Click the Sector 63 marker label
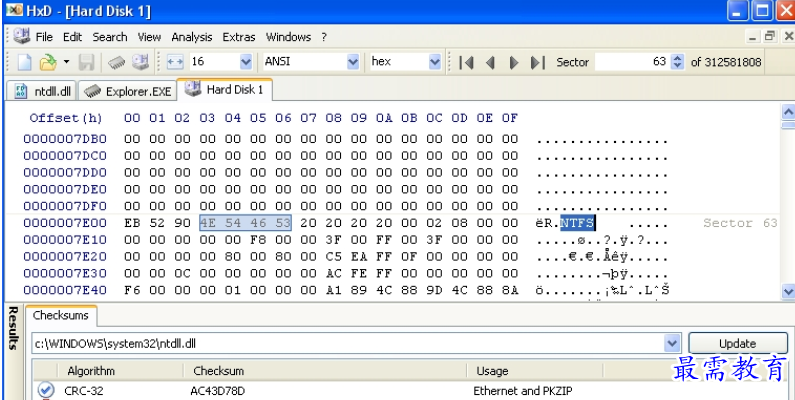The height and width of the screenshot is (400, 795). [740, 223]
